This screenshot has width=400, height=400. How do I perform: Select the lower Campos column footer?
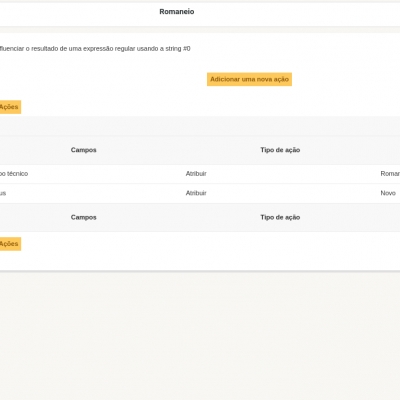click(x=83, y=217)
